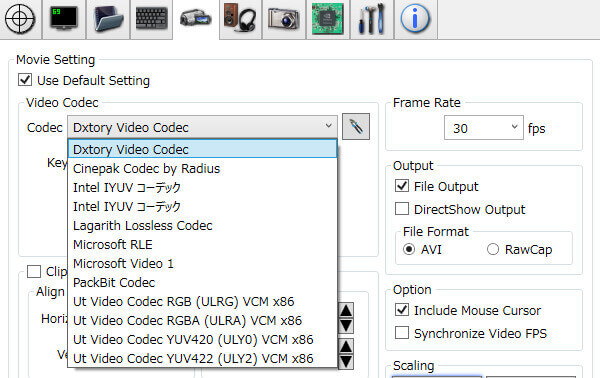This screenshot has height=378, width=600.
Task: Open the camera Screenshot settings tab
Action: tap(284, 19)
